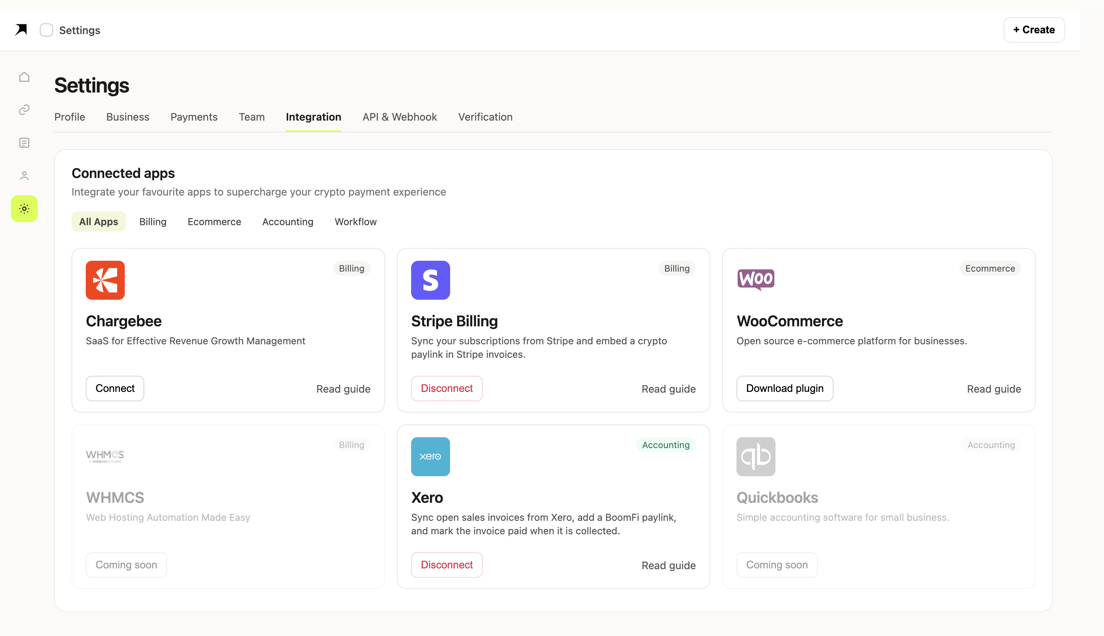
Task: Click the Chargebee logo icon
Action: pyautogui.click(x=105, y=280)
